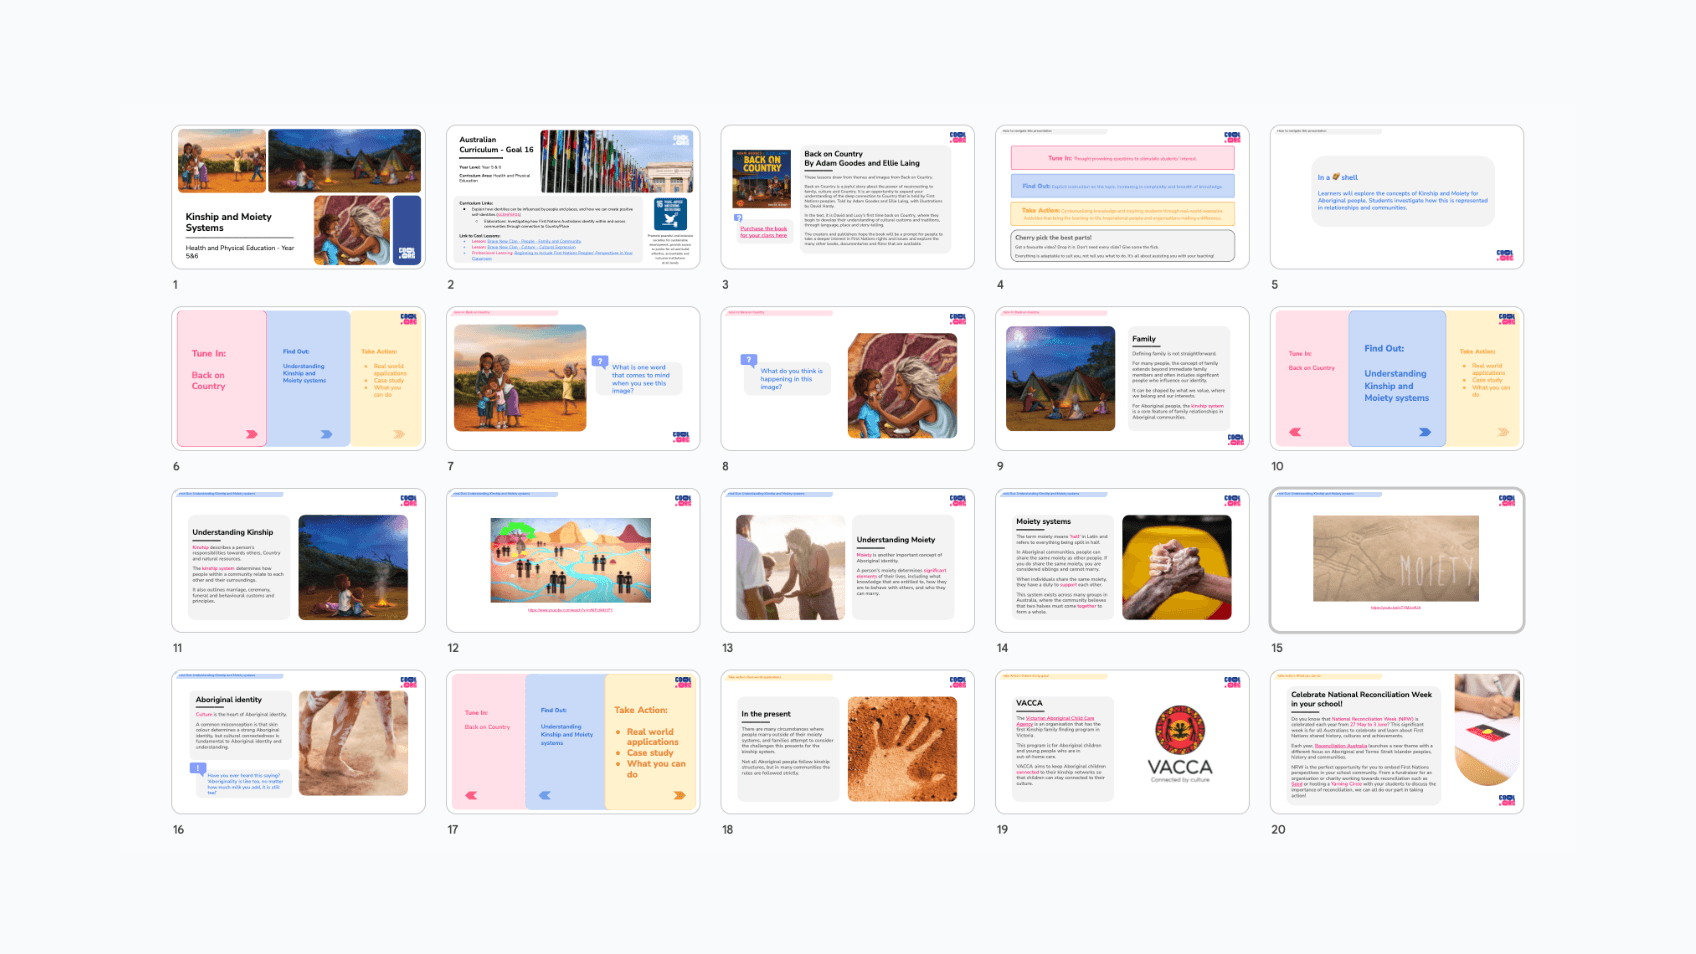Select slide 20 National Reconciliation Week thumbnail

[1396, 742]
